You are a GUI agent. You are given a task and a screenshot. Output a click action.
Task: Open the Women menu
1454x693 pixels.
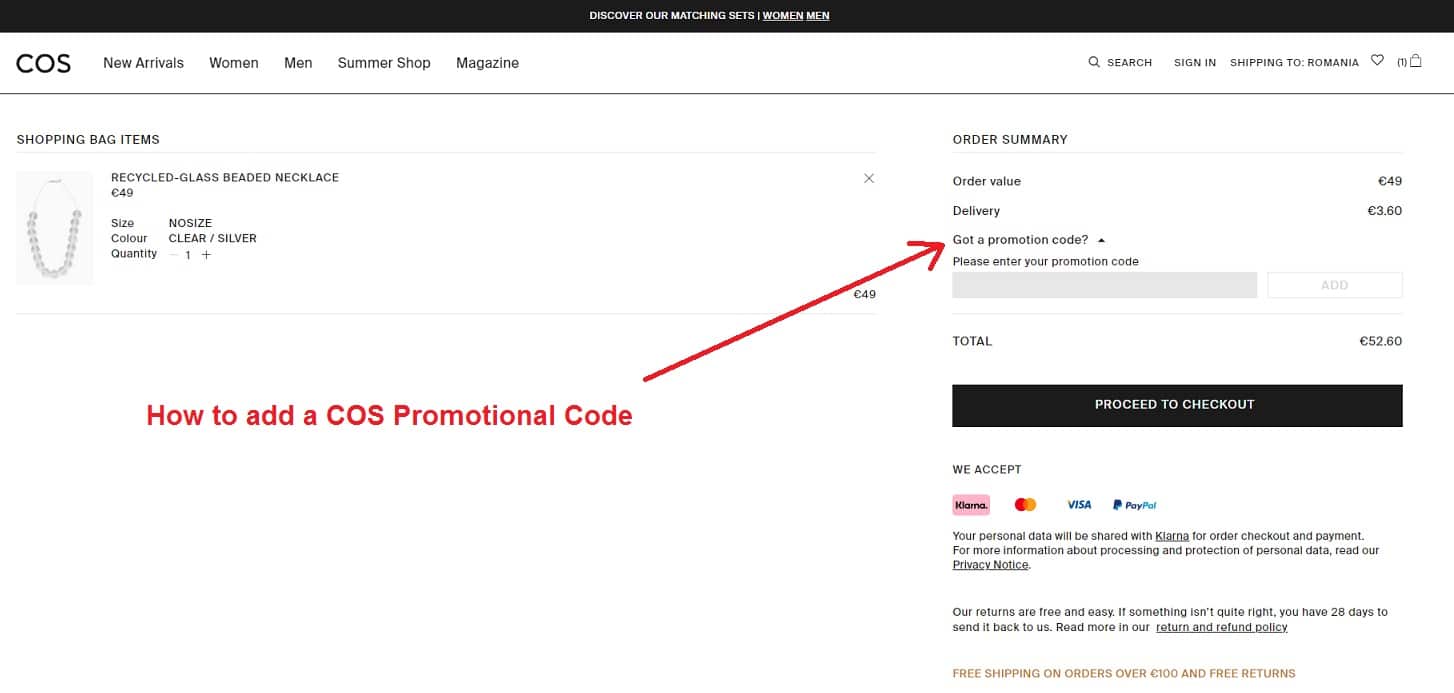(x=233, y=62)
